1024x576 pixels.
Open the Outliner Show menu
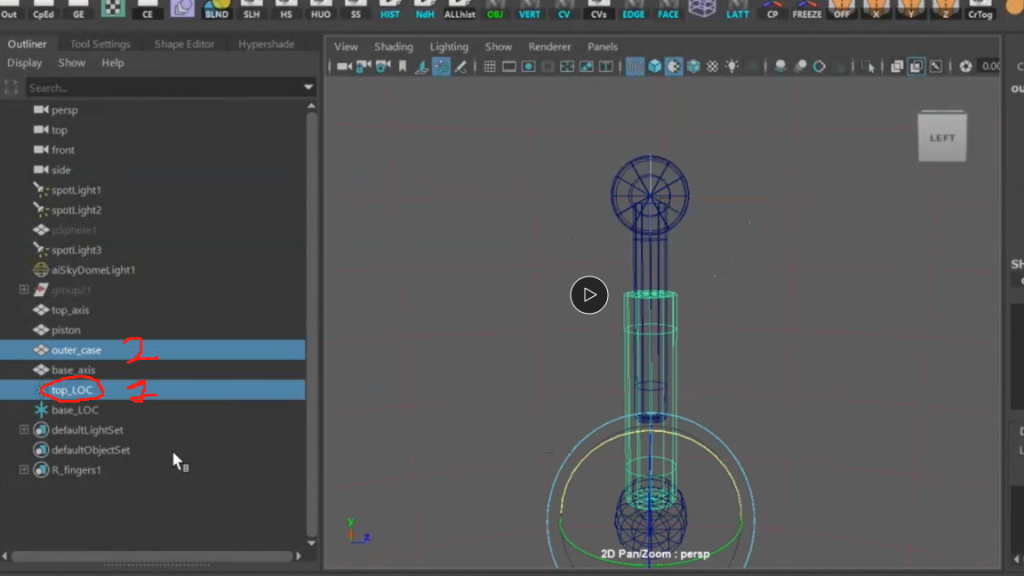[72, 63]
